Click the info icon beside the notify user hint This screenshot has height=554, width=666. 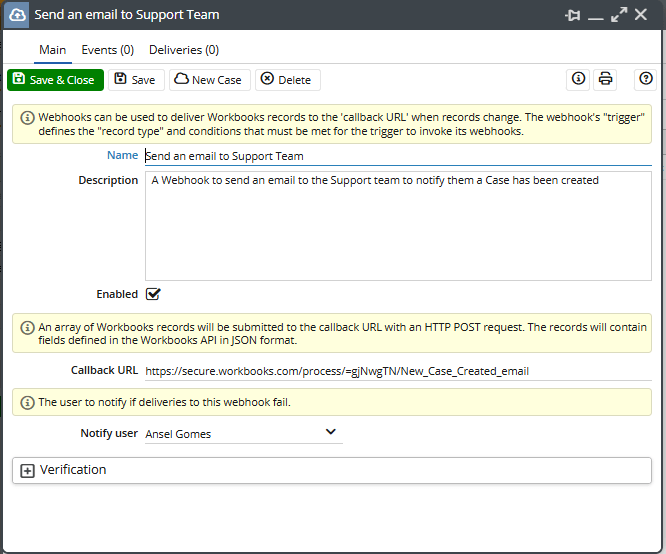26,402
